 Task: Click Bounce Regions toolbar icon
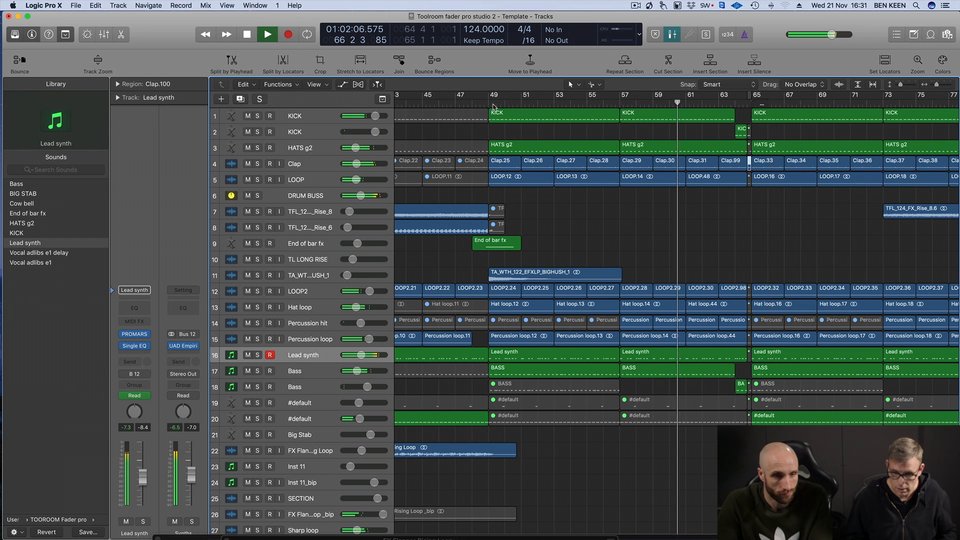(434, 60)
